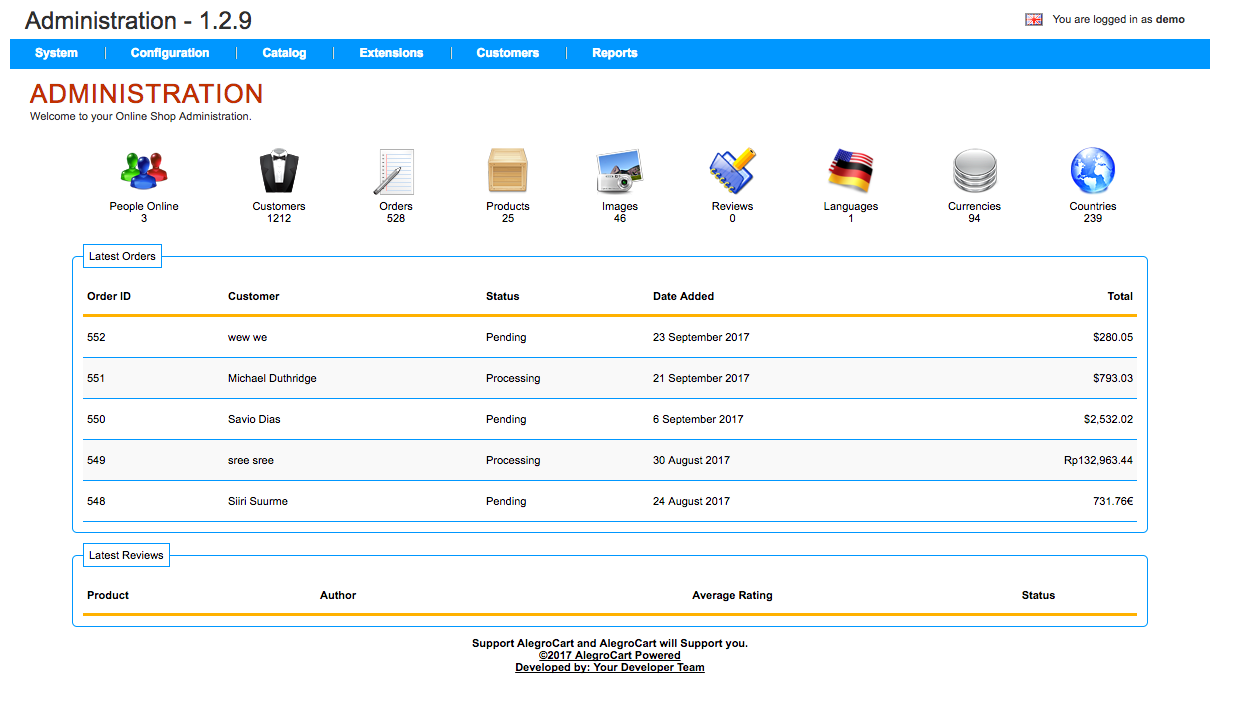Open the Countries globe icon

click(x=1092, y=171)
